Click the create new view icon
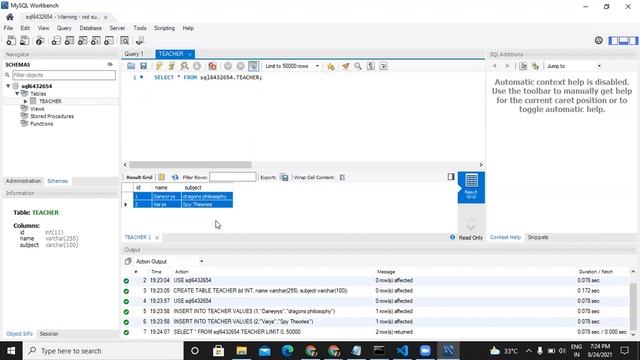Screen dimensions: 640x360 (82, 40)
